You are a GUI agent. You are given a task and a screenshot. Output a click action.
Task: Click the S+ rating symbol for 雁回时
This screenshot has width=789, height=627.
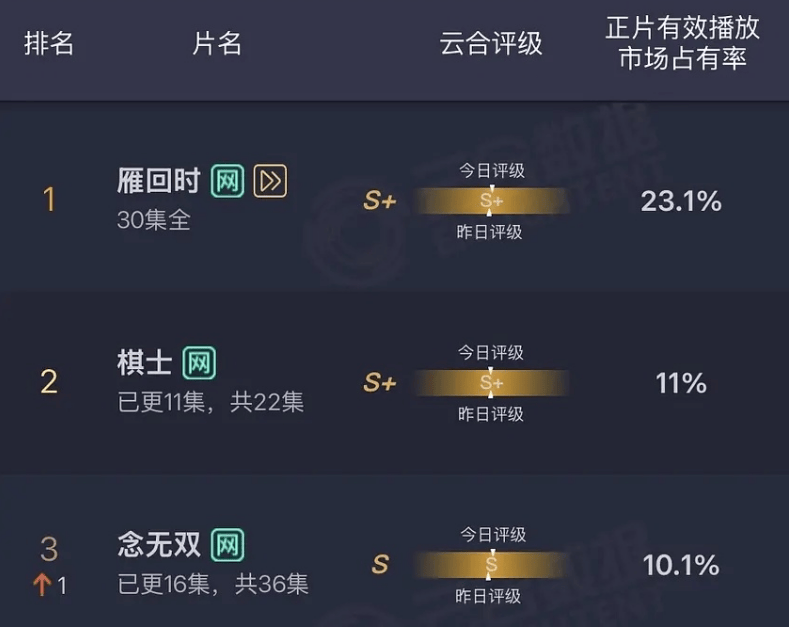pos(380,201)
